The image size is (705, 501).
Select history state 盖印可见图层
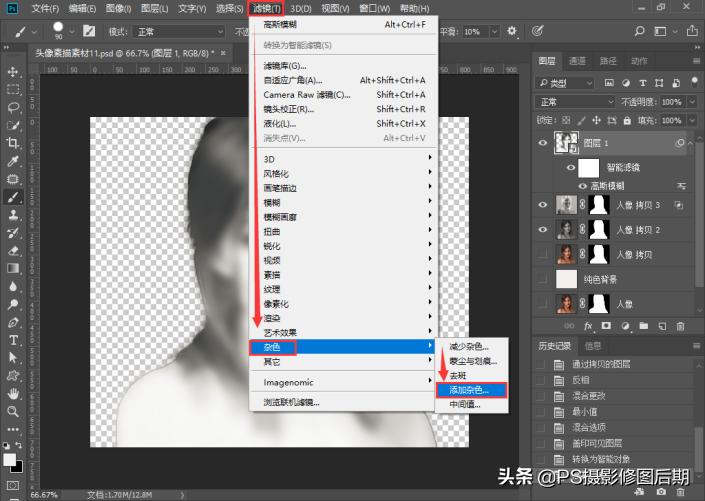point(597,443)
